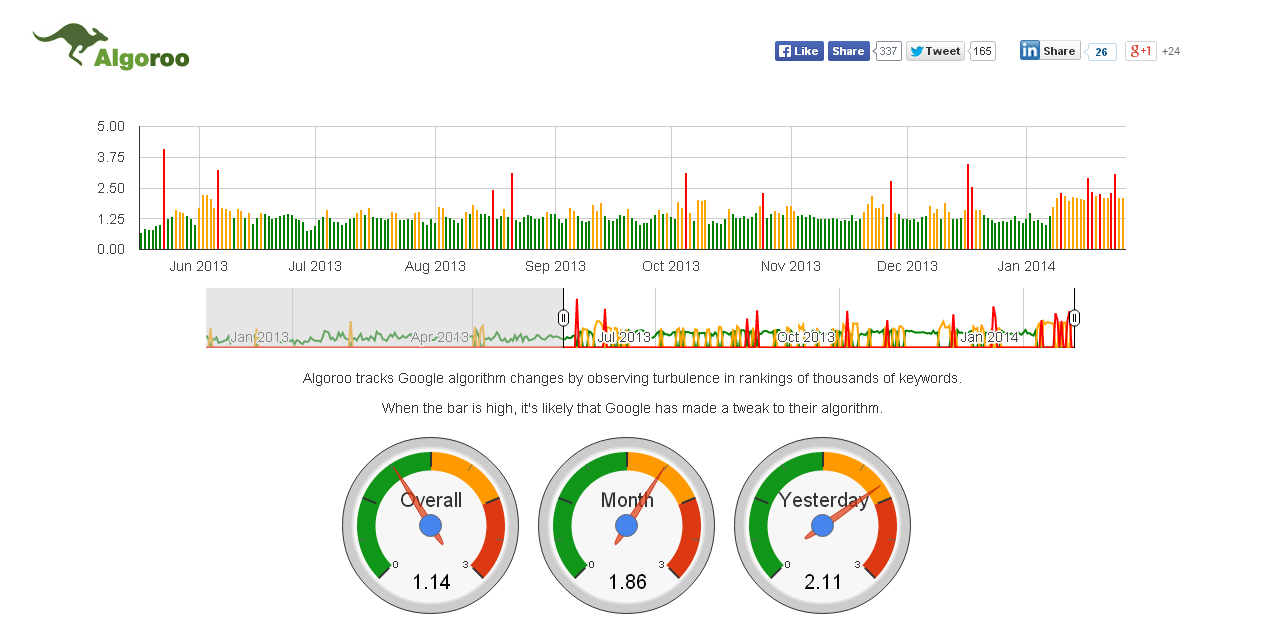Click the Month gauge dial
This screenshot has height=619, width=1263.
tap(627, 526)
